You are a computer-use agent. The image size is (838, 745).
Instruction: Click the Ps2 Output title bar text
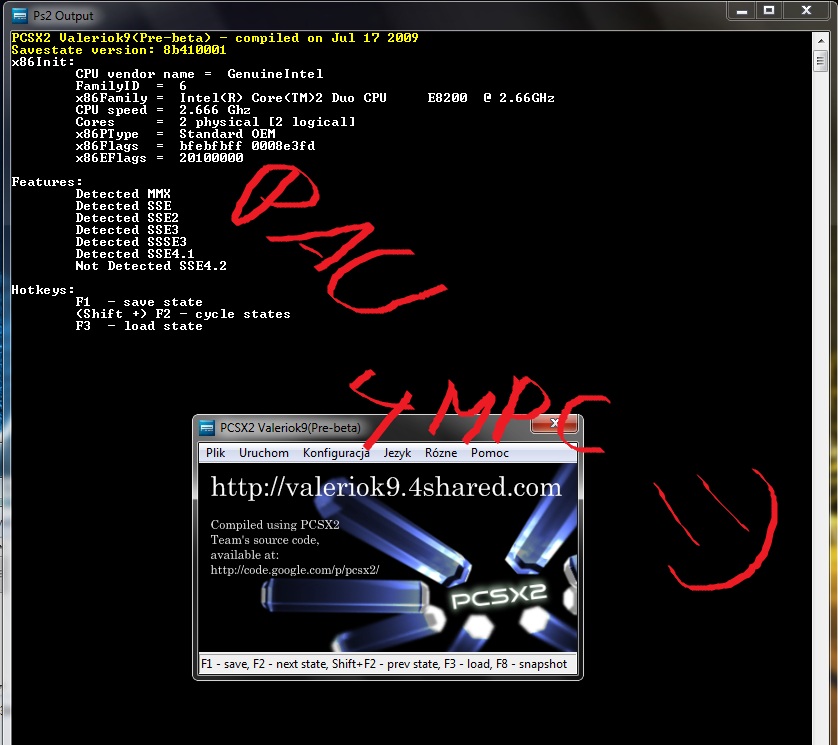(x=63, y=15)
